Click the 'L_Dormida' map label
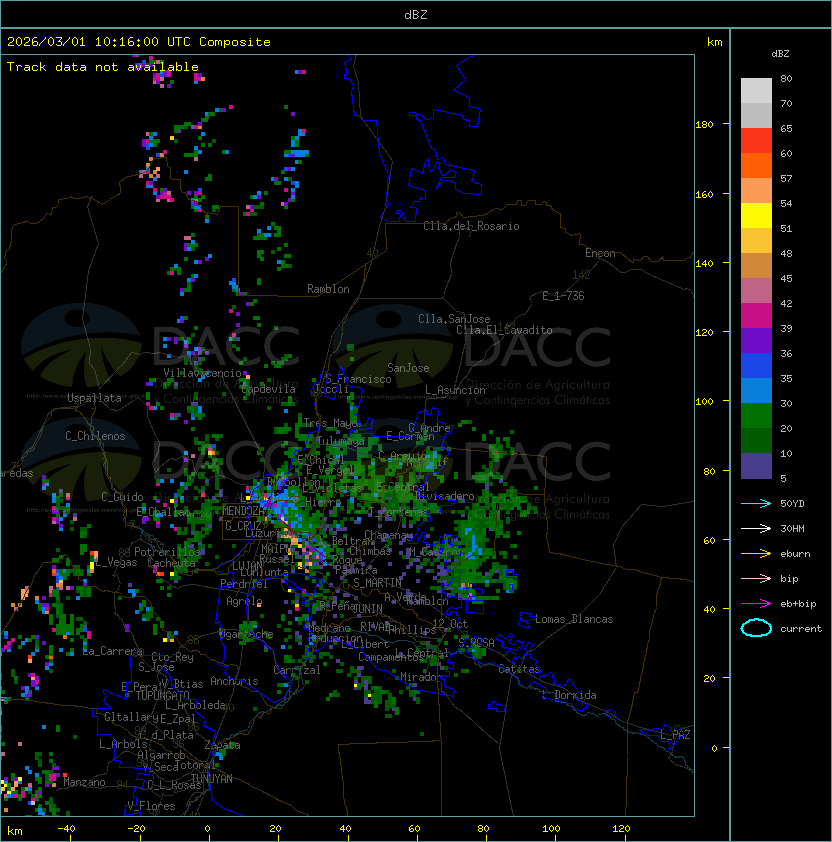The height and width of the screenshot is (842, 832). pyautogui.click(x=569, y=695)
